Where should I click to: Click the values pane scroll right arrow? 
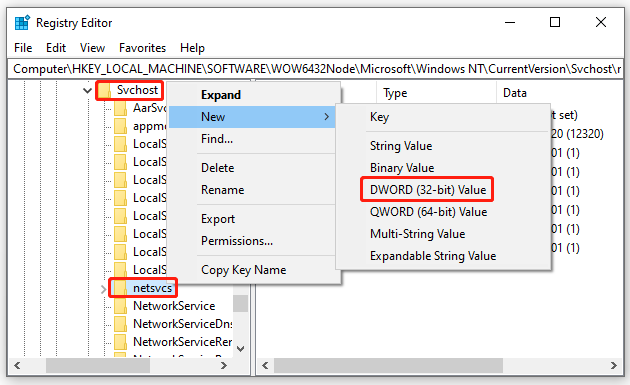614,365
